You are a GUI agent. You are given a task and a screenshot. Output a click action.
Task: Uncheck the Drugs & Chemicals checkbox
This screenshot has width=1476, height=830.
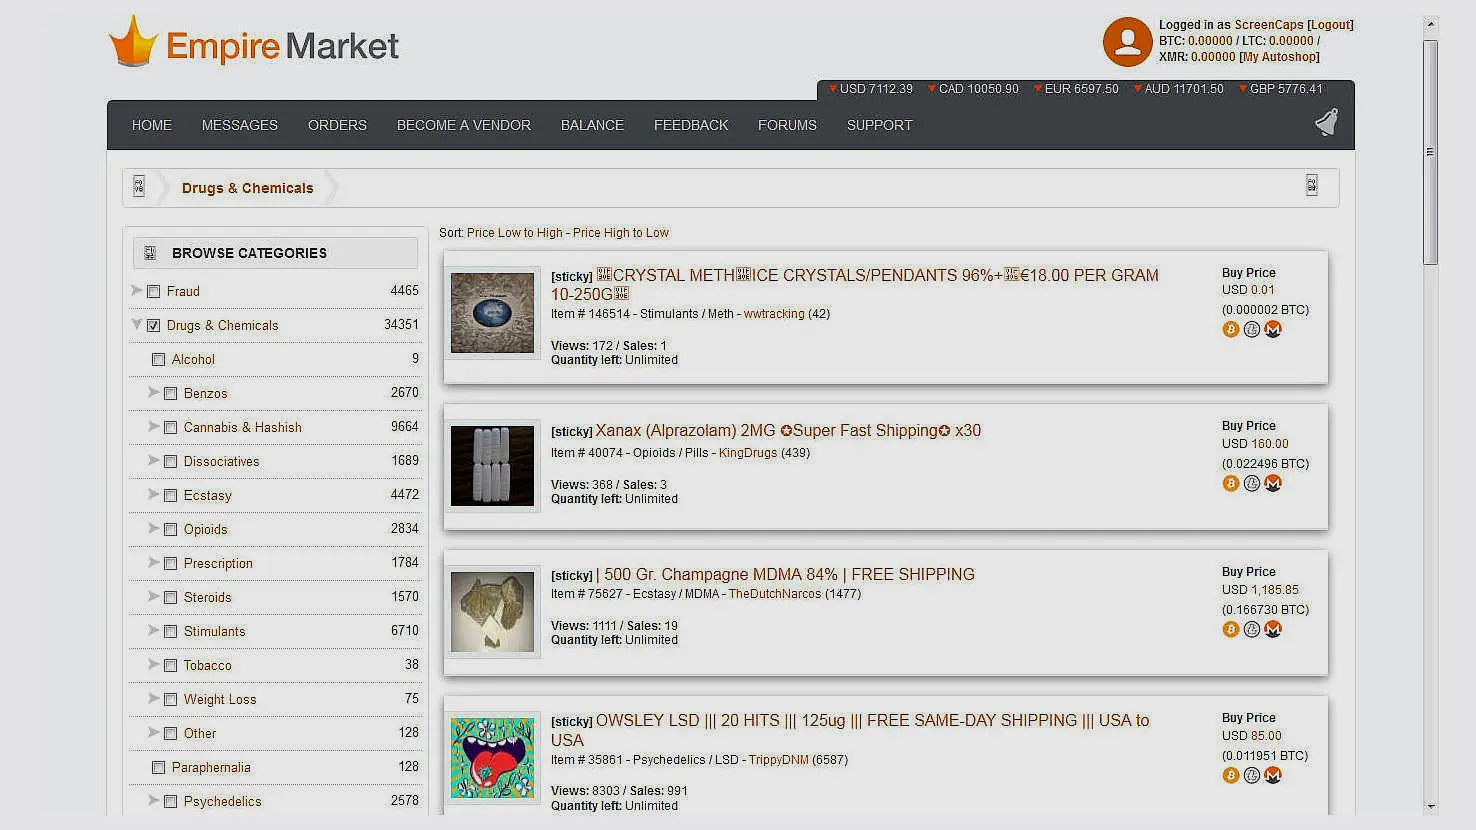pyautogui.click(x=154, y=326)
